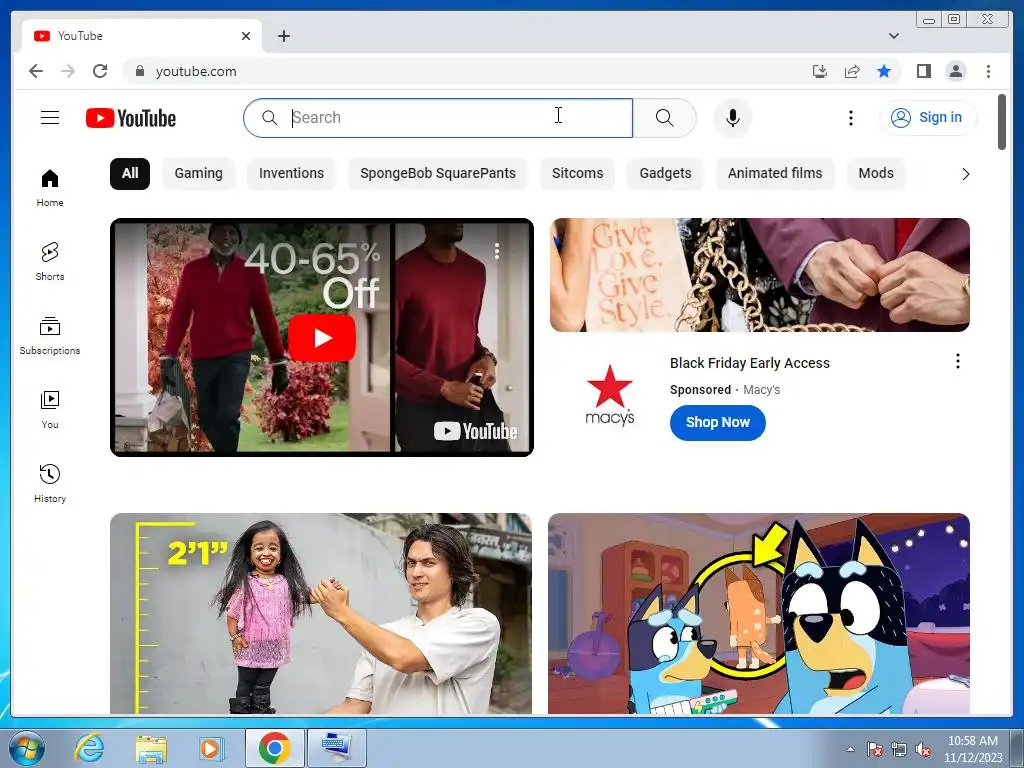This screenshot has width=1024, height=768.
Task: Play the 40-65% Off video ad
Action: pos(321,338)
